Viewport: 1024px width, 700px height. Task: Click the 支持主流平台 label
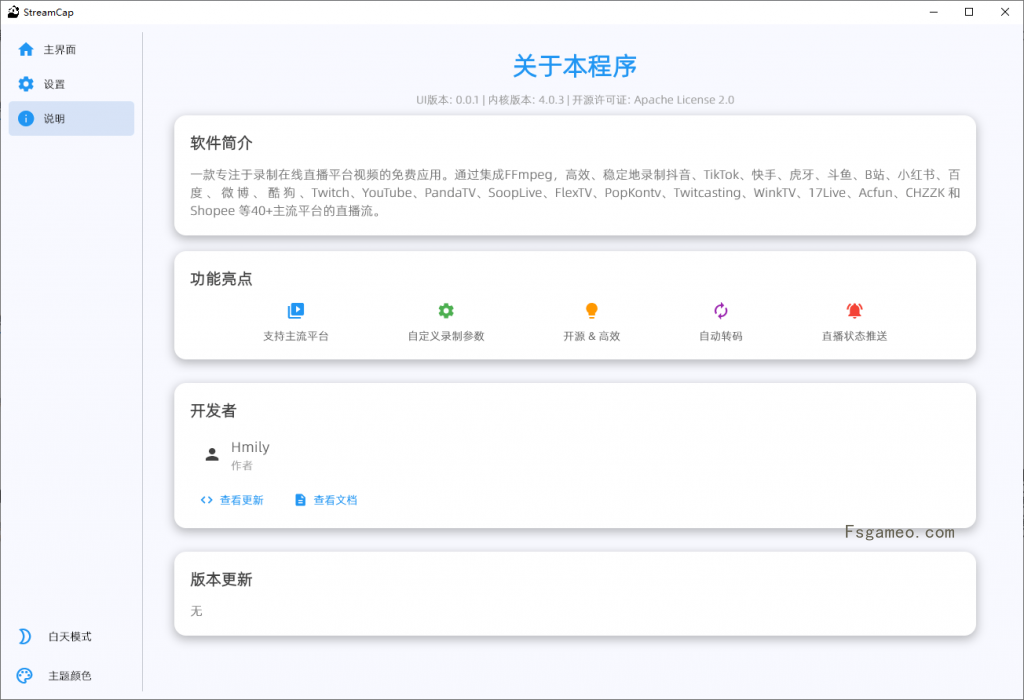[296, 336]
